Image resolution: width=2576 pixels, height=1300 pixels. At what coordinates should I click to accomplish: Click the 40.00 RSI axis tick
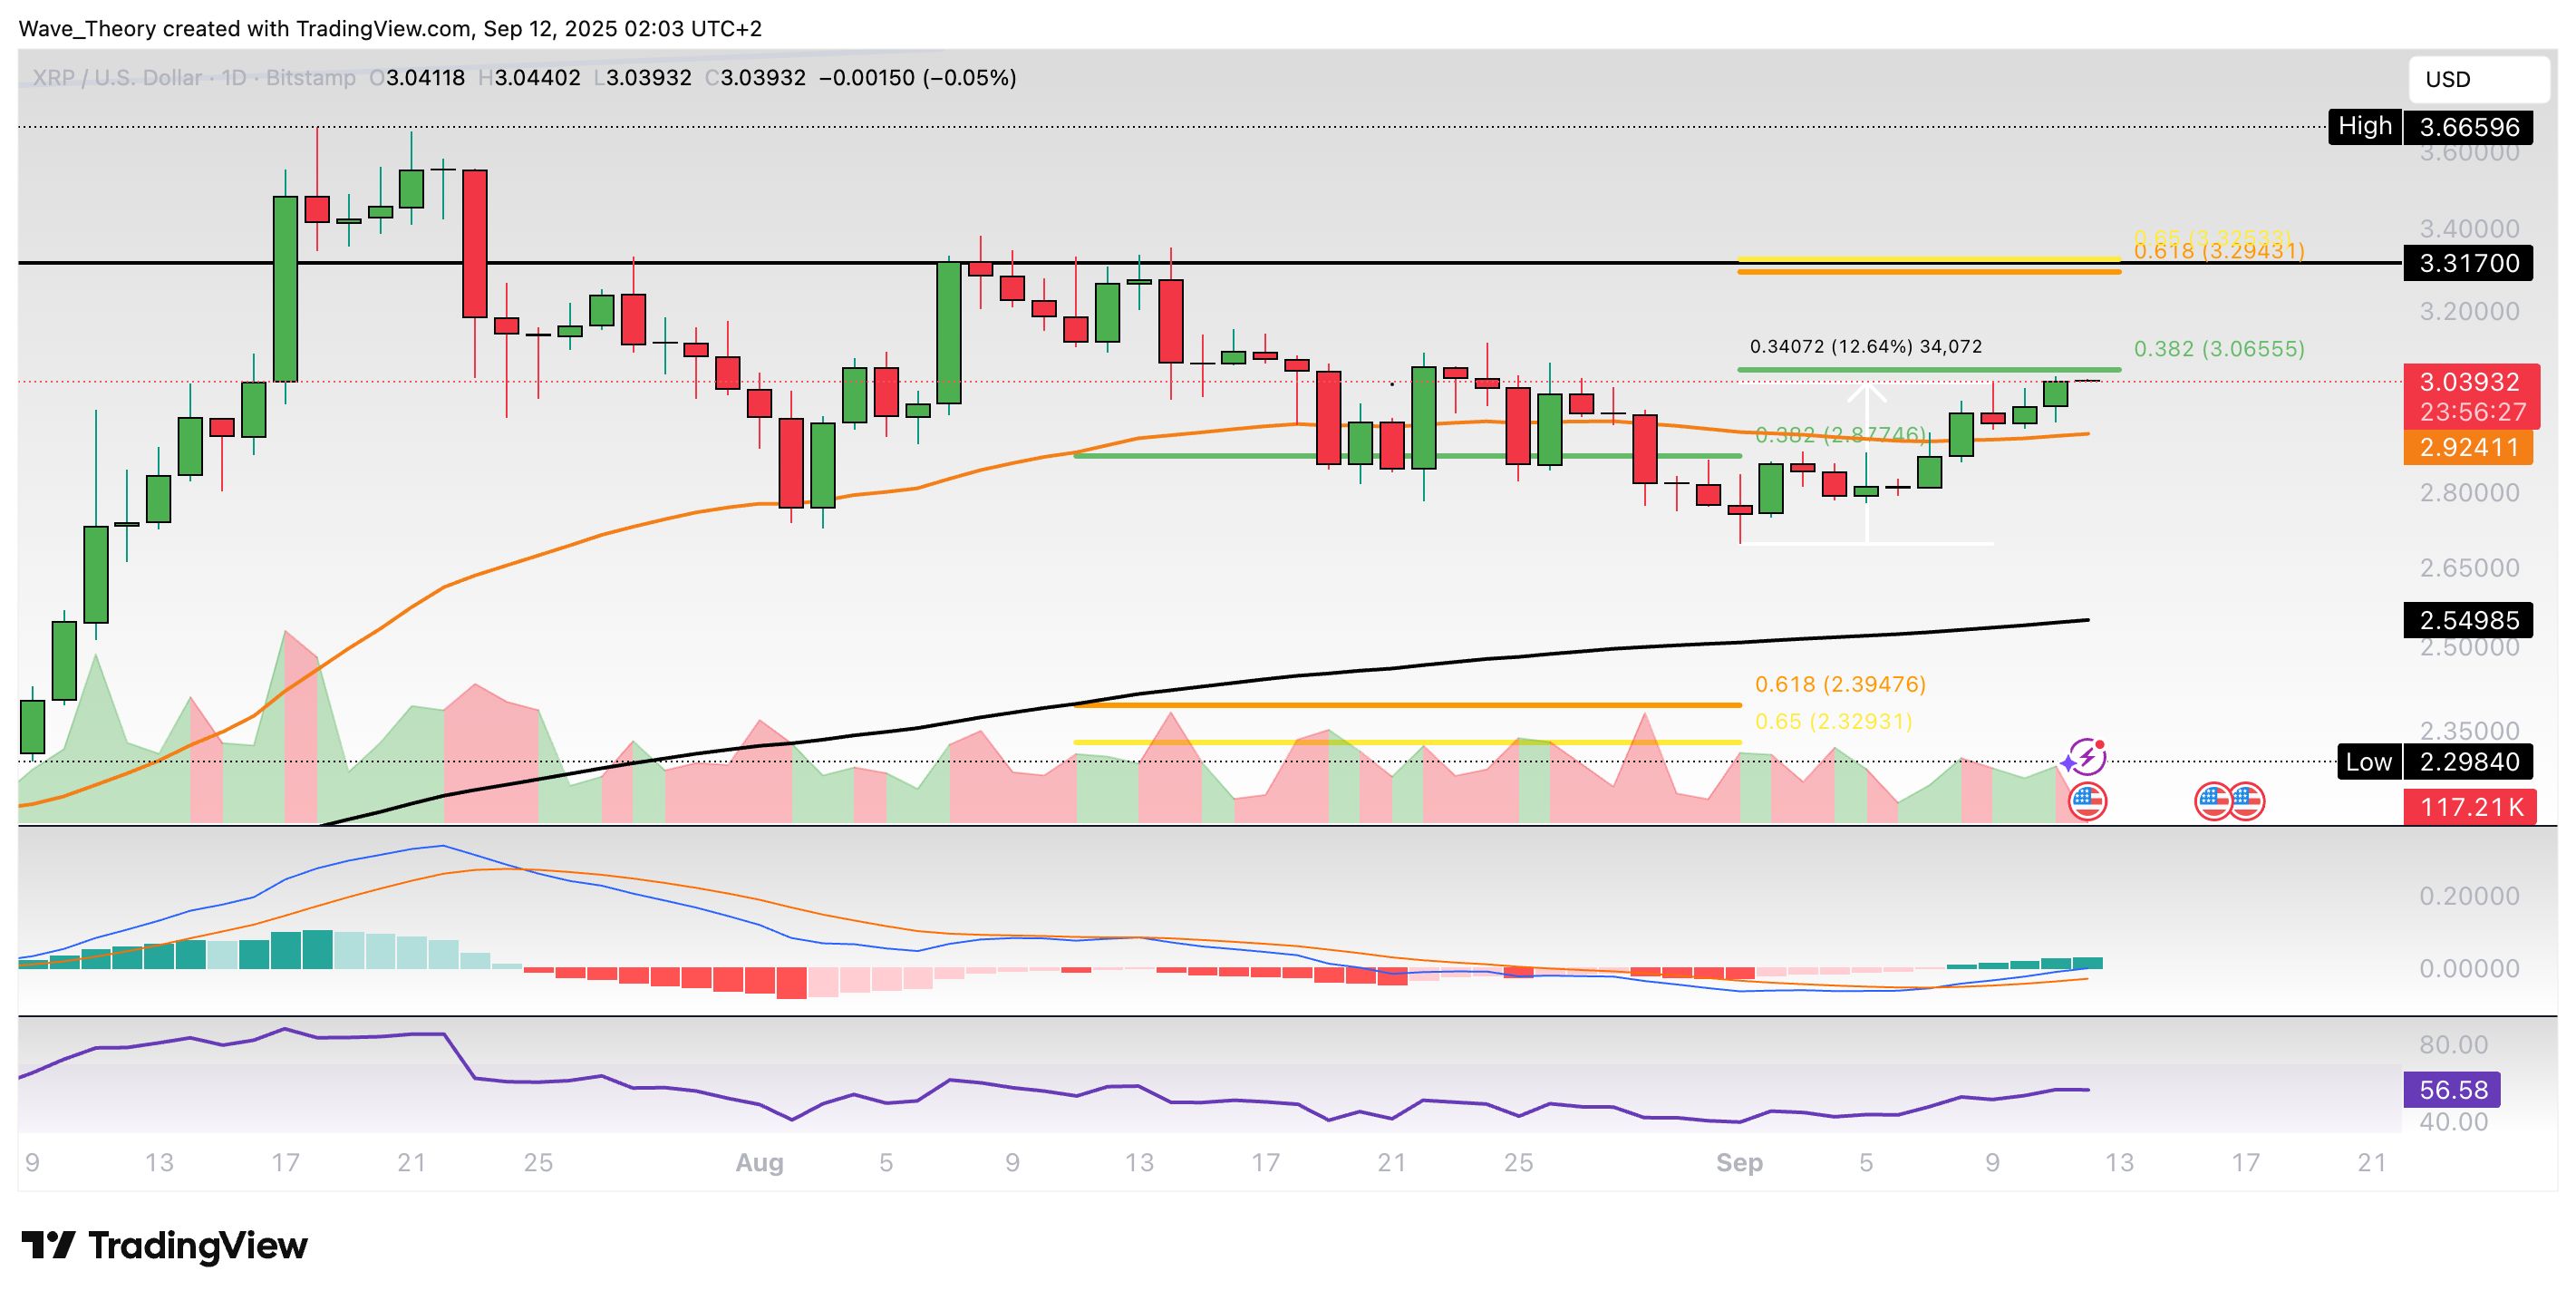click(x=2453, y=1122)
